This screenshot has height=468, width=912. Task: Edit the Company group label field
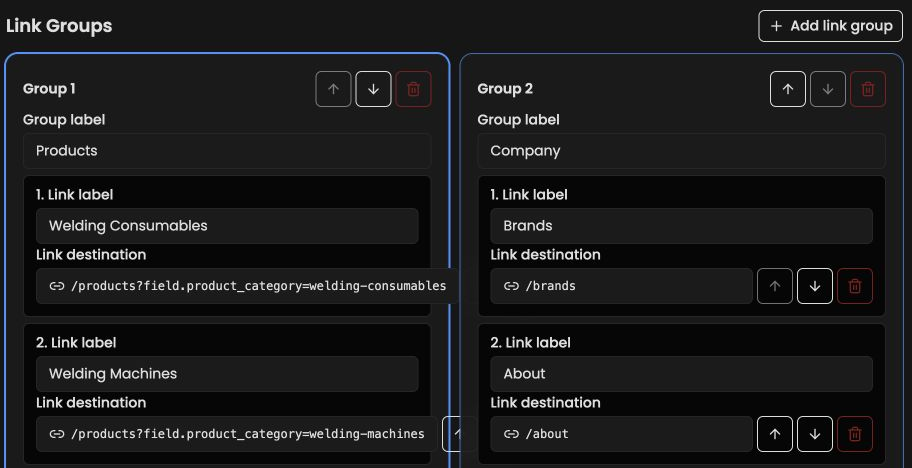tap(681, 151)
